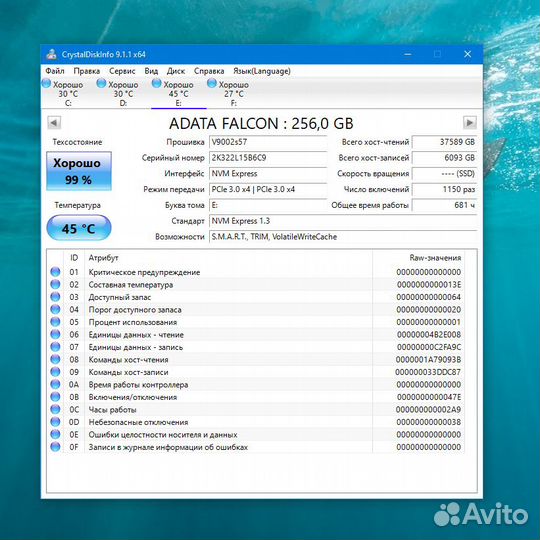Click status orb for Единицы данных - чтение

[x=55, y=334]
